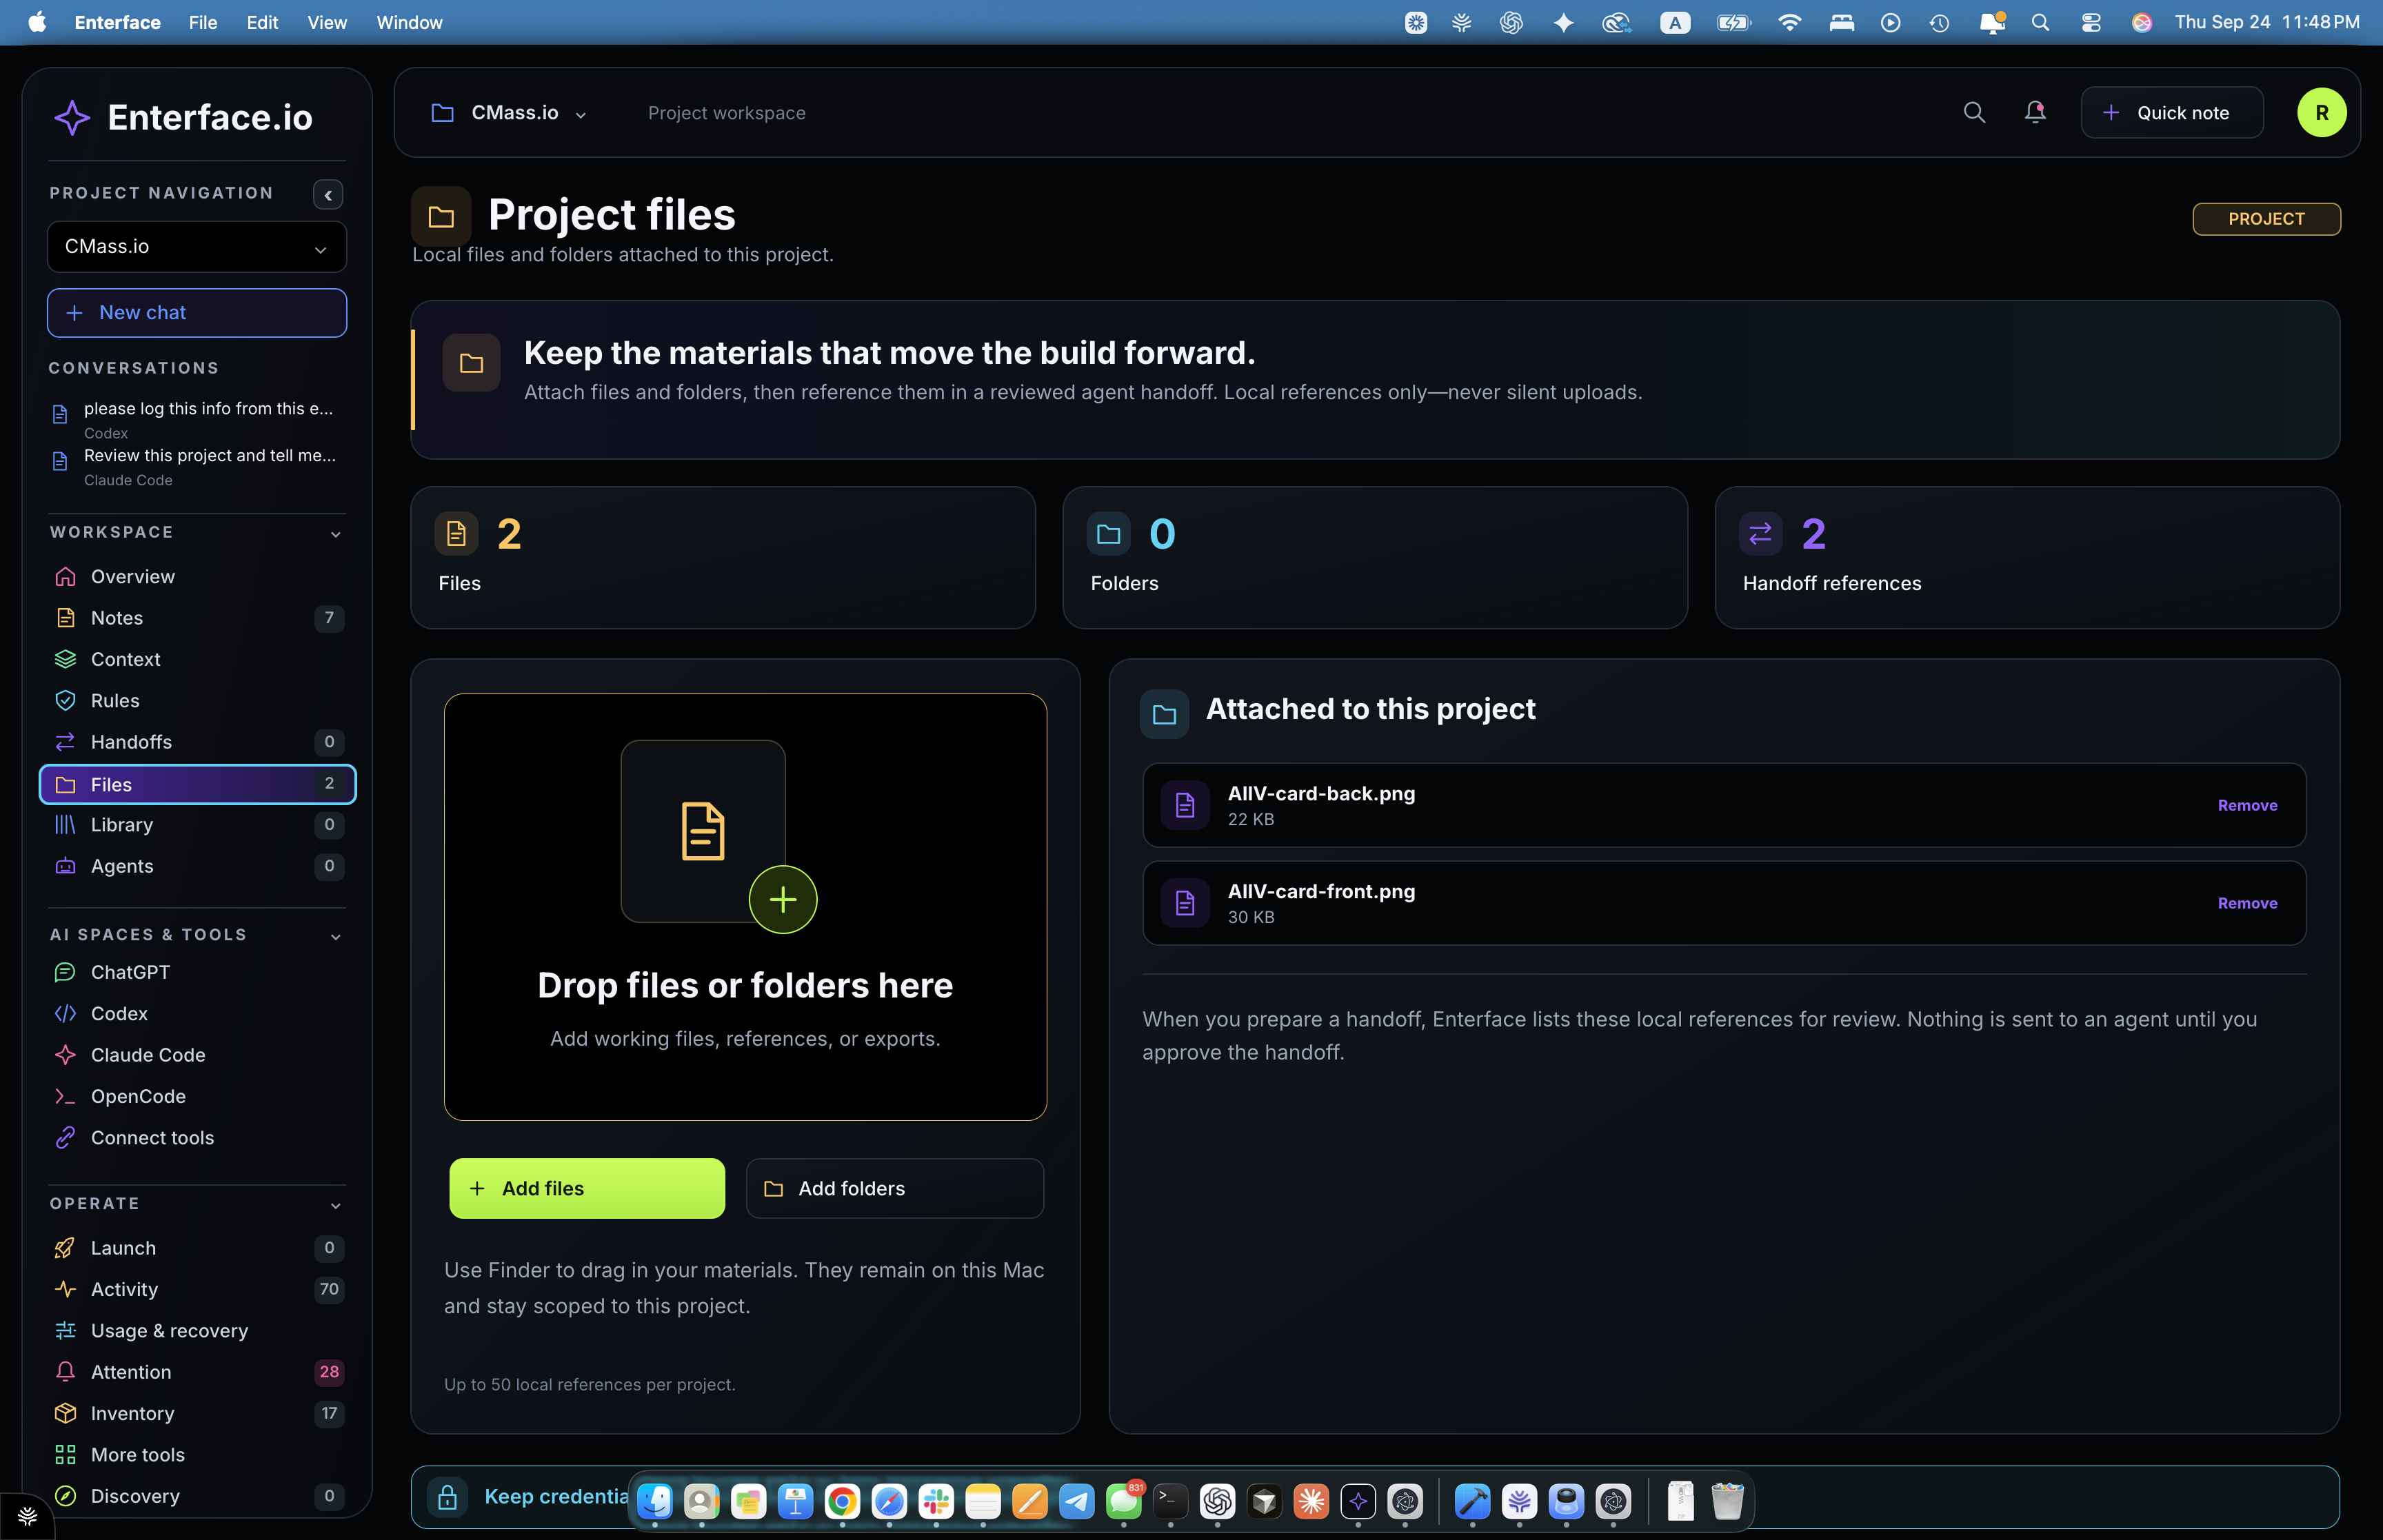Open the Overview workspace page
The width and height of the screenshot is (2383, 1540).
point(197,576)
